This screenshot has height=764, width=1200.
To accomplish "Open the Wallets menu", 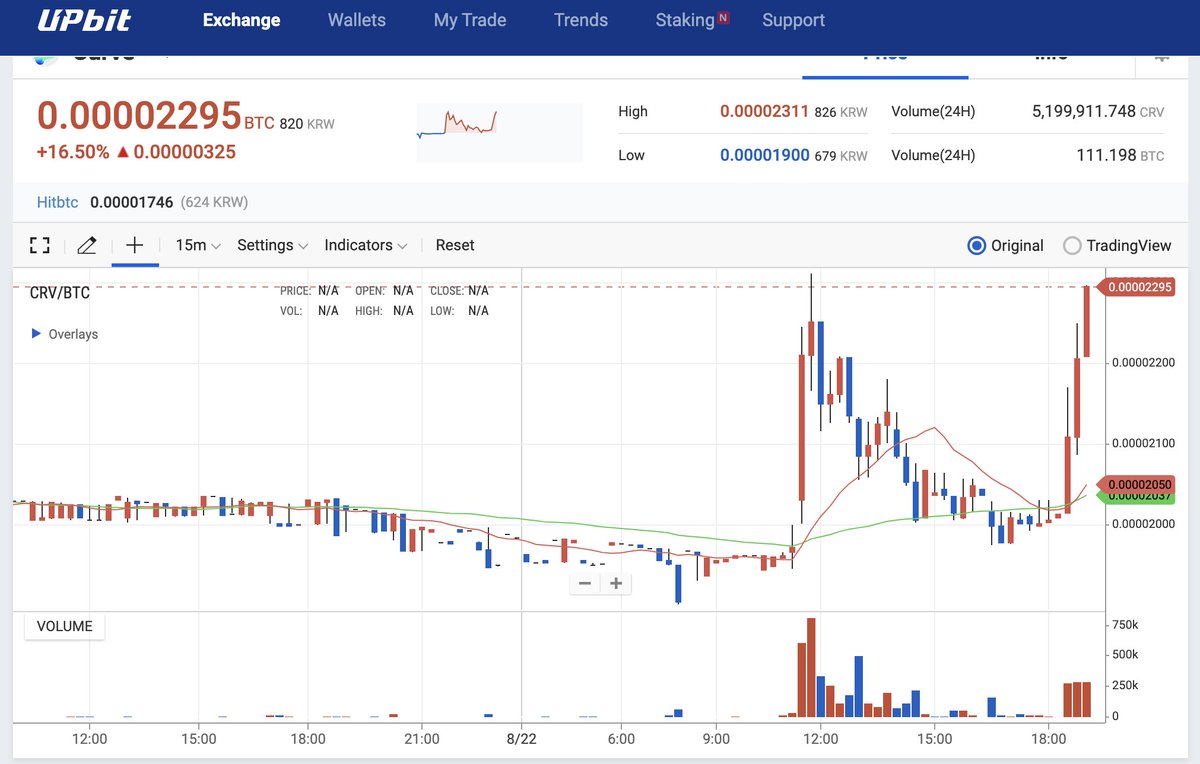I will click(x=357, y=20).
